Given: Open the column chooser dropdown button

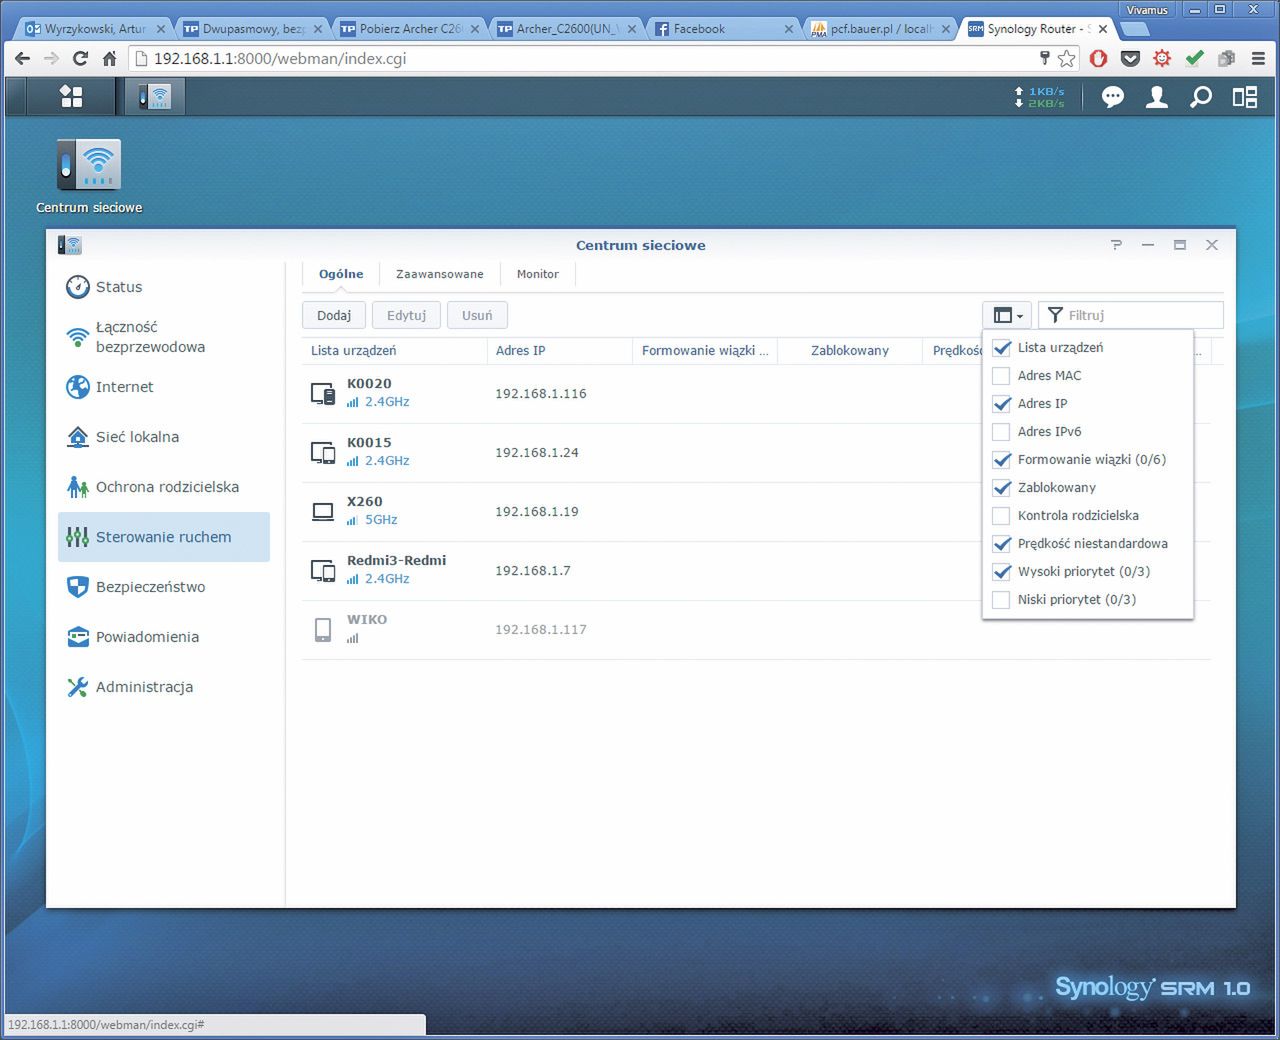Looking at the screenshot, I should point(1007,315).
